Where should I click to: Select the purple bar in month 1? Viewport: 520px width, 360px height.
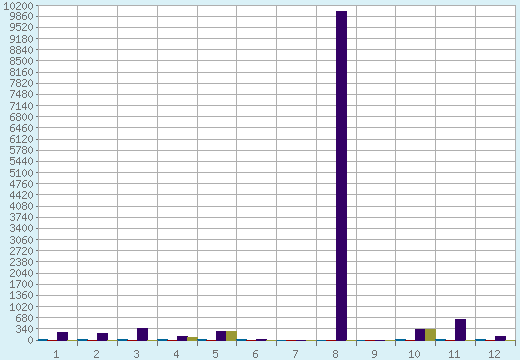62,336
